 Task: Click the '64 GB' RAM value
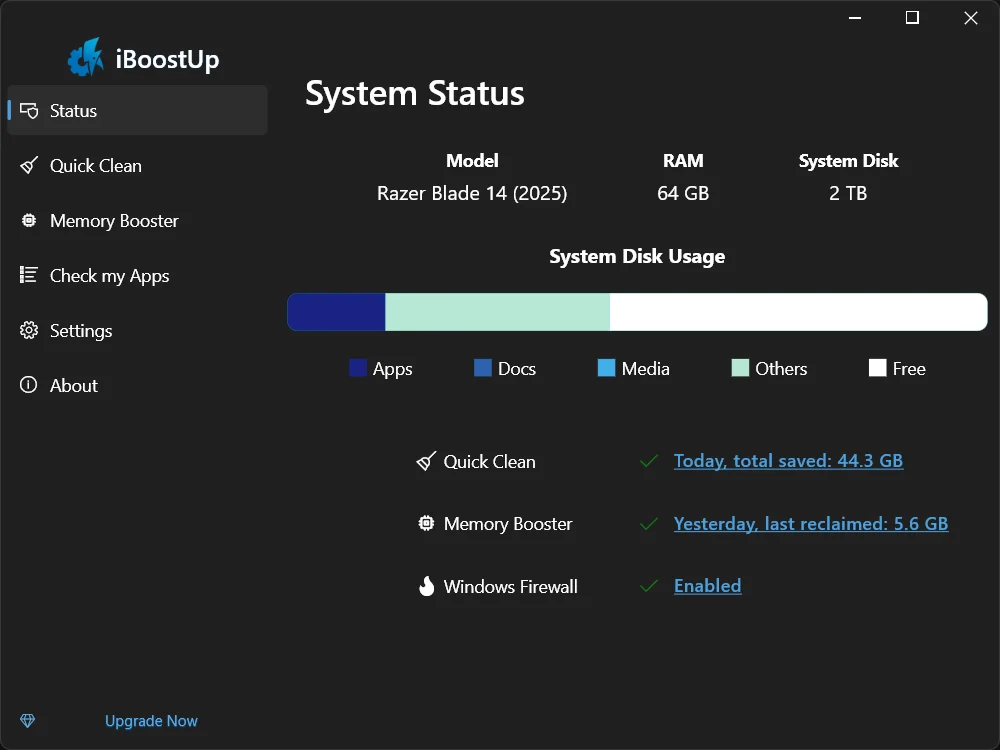(683, 193)
